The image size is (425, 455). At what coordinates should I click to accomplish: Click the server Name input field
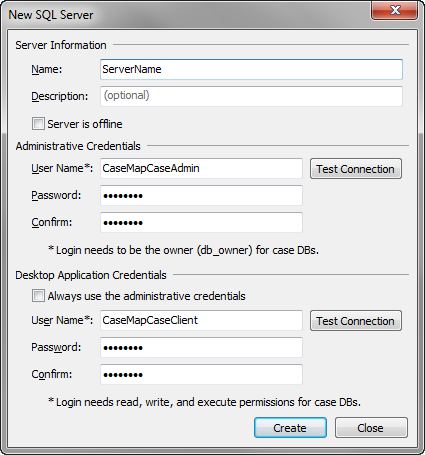pyautogui.click(x=251, y=69)
